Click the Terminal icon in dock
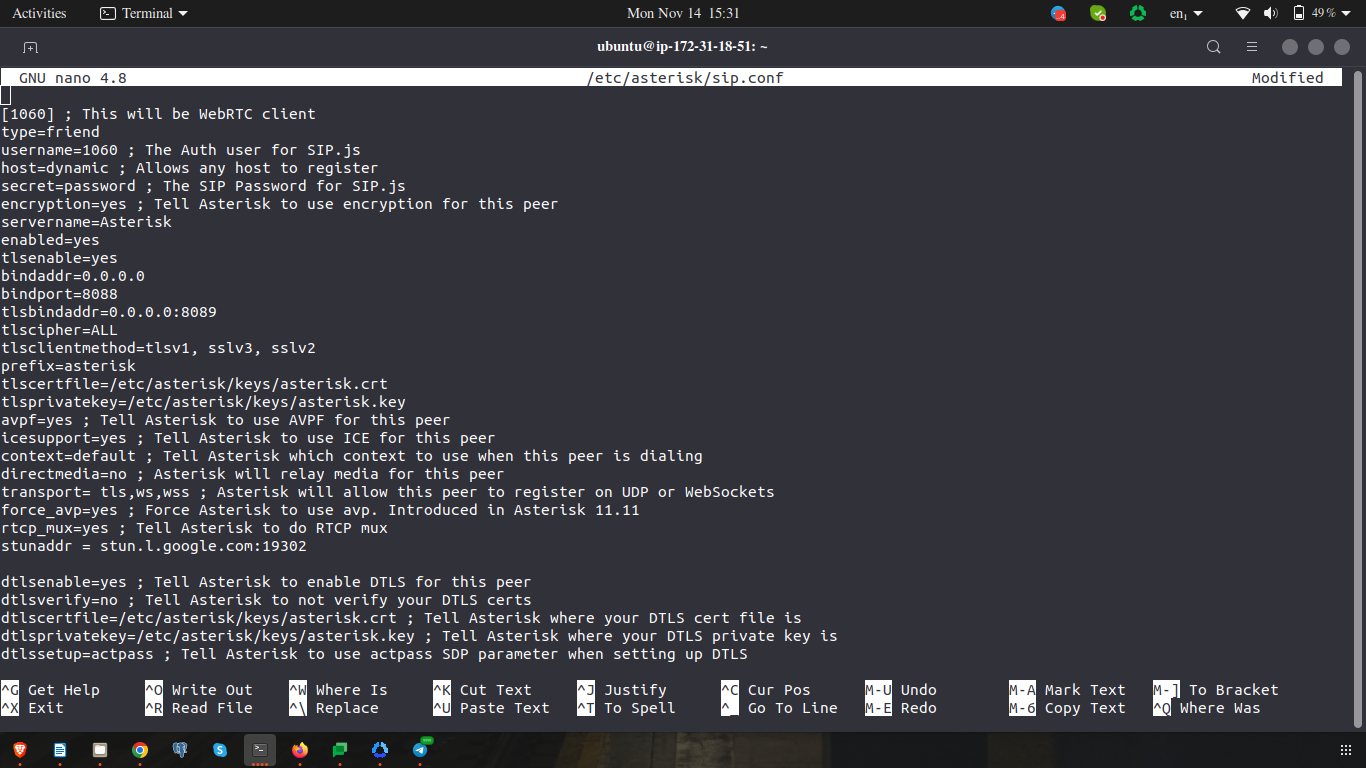The image size is (1366, 768). click(260, 749)
